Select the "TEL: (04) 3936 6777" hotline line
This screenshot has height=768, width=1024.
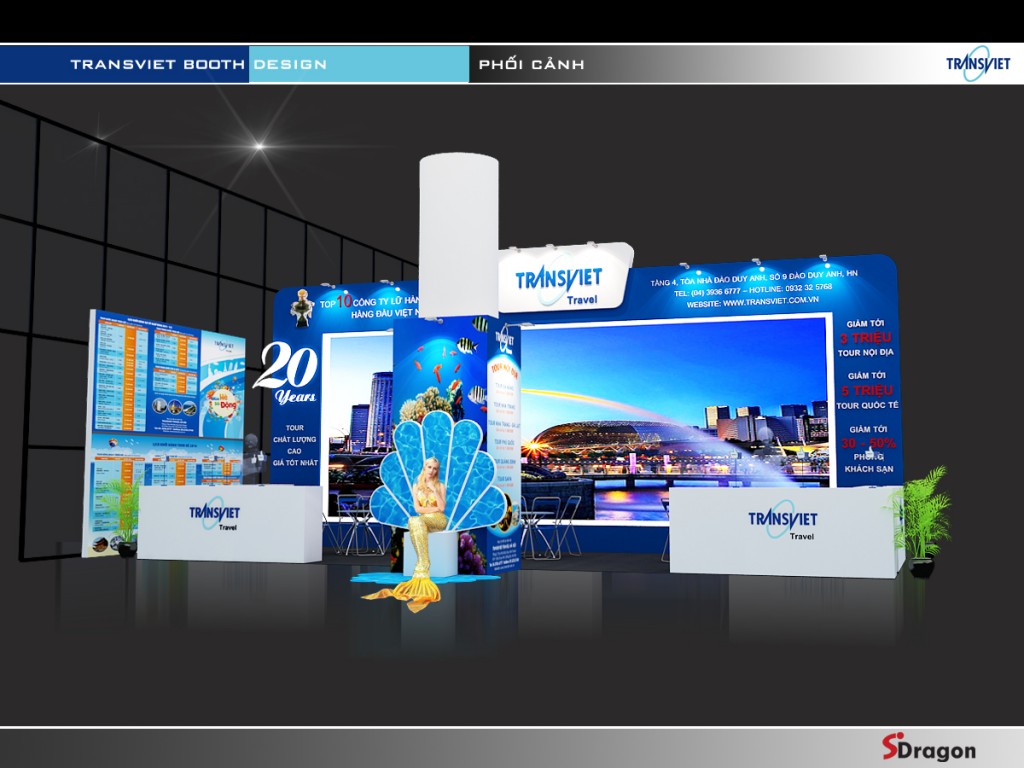(753, 290)
